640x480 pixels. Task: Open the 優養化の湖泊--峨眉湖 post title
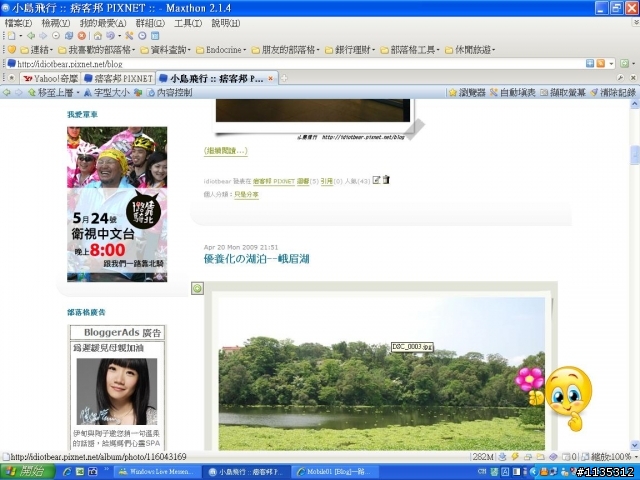[256, 258]
